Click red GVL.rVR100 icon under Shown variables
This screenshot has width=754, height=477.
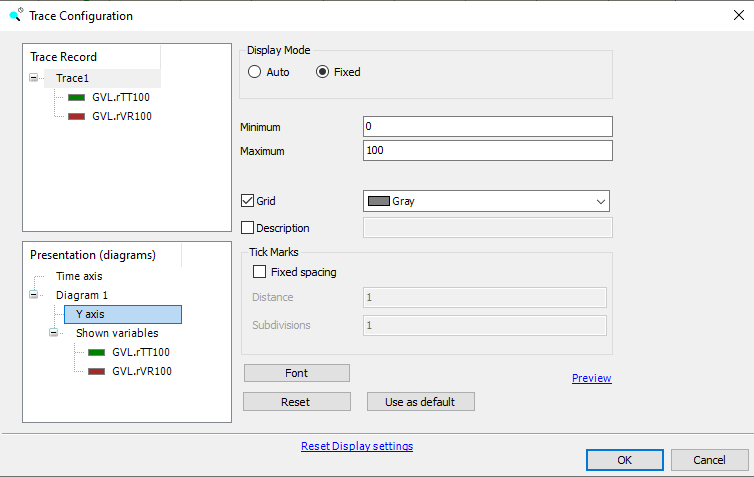click(x=96, y=372)
